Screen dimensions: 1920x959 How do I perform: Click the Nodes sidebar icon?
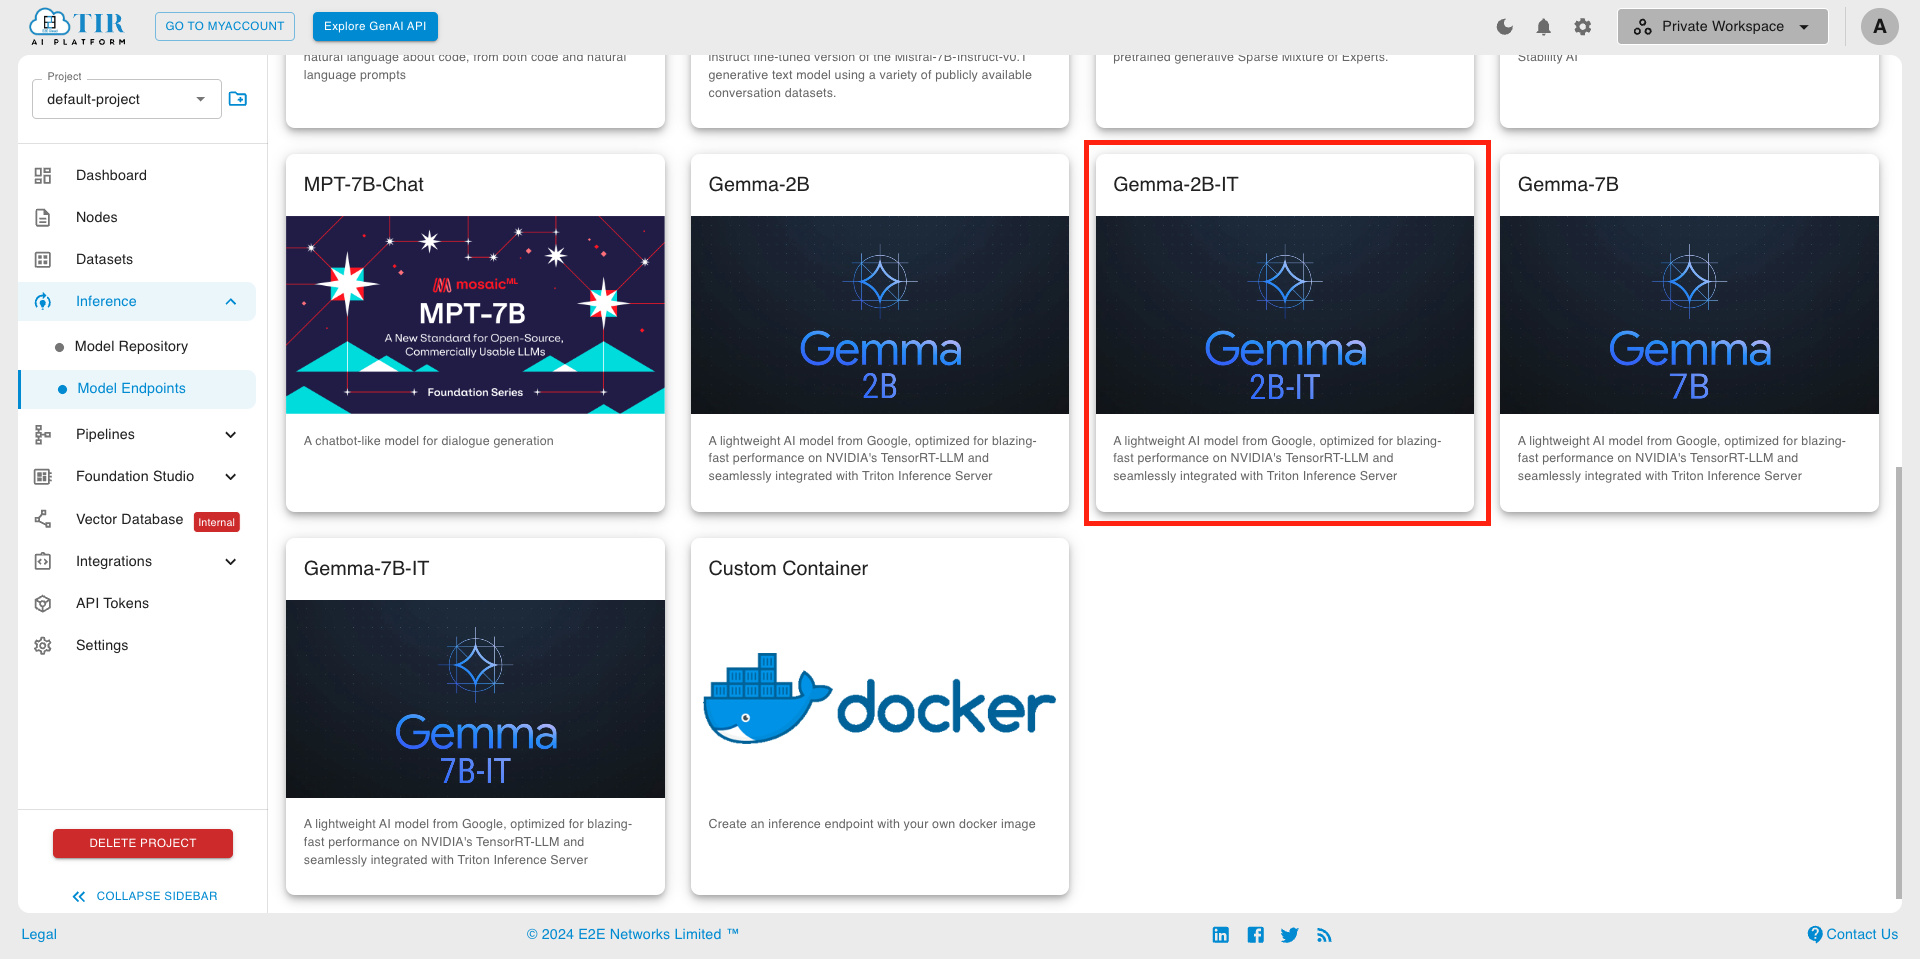43,218
